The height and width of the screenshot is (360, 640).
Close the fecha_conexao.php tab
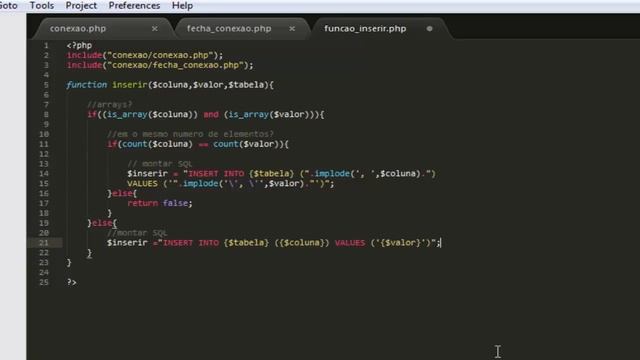(292, 29)
